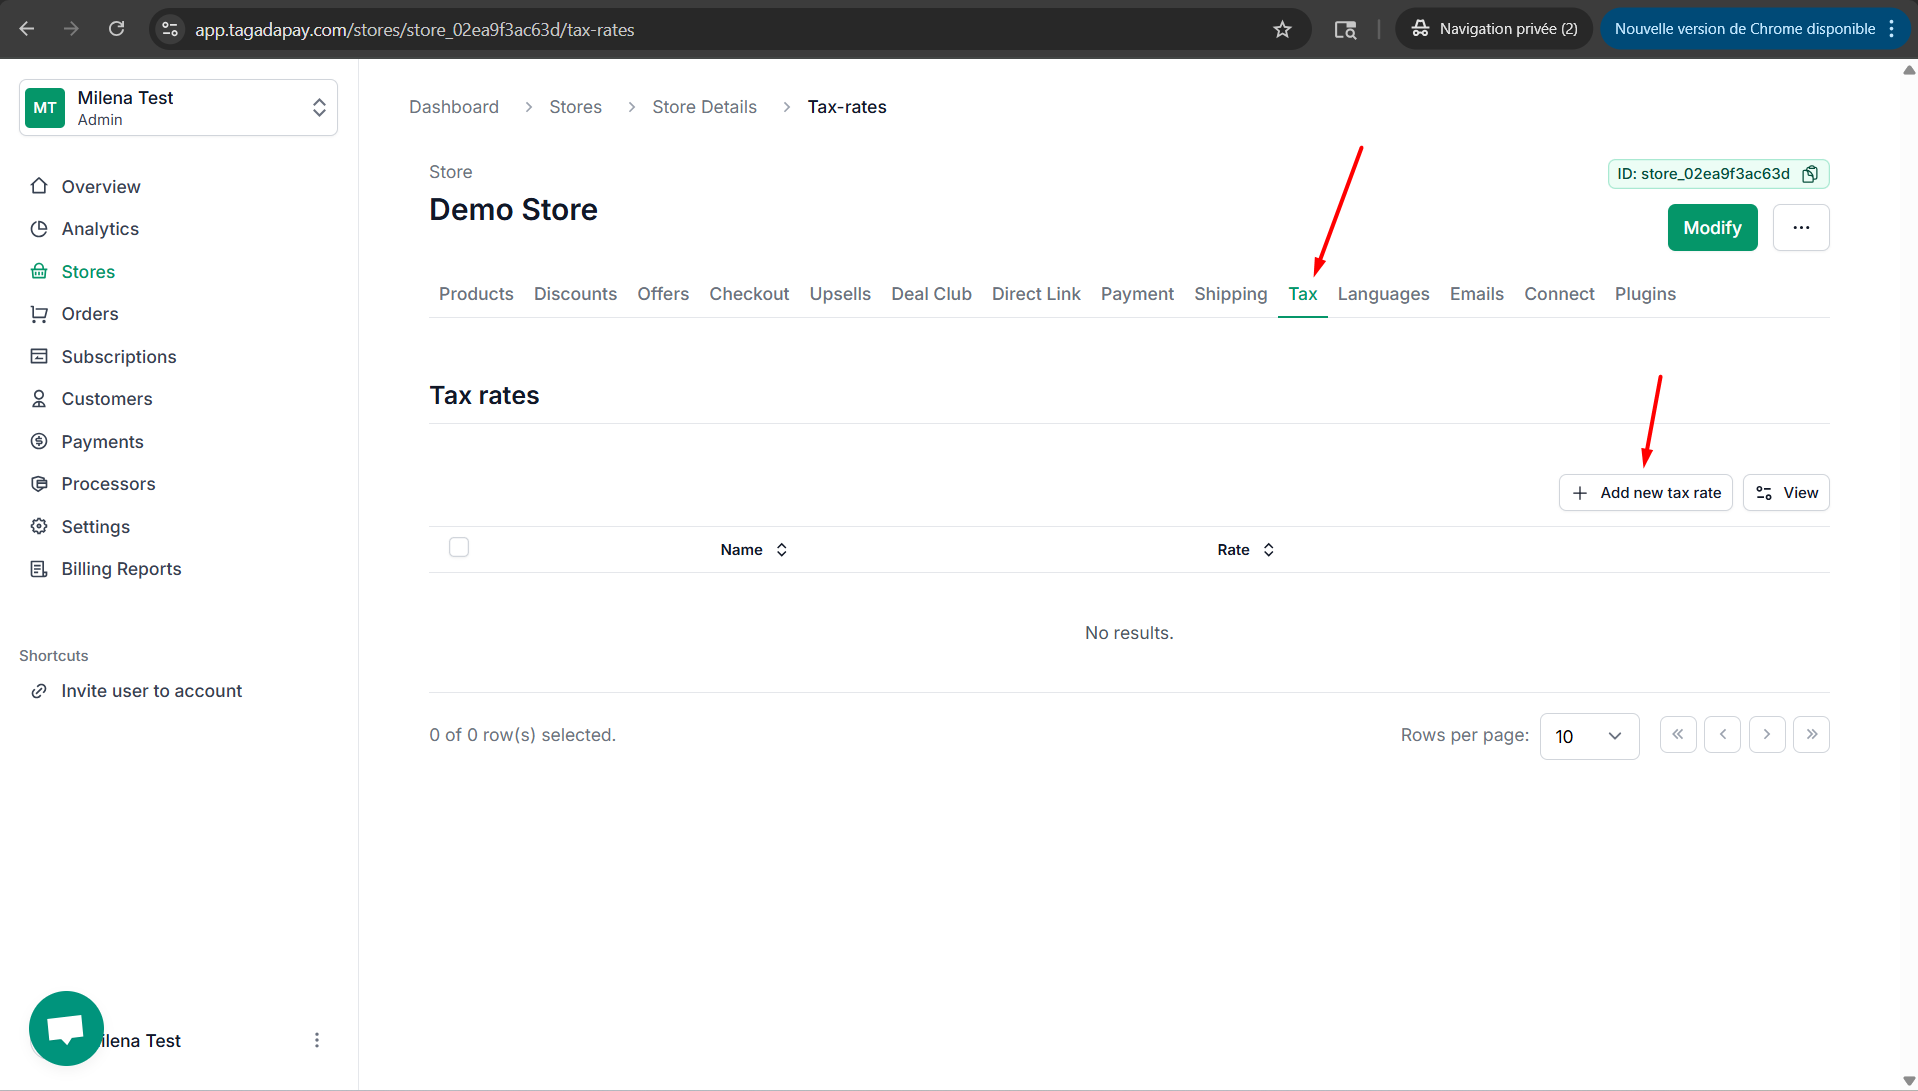Go to Dashboard breadcrumb
The height and width of the screenshot is (1091, 1918).
(454, 107)
